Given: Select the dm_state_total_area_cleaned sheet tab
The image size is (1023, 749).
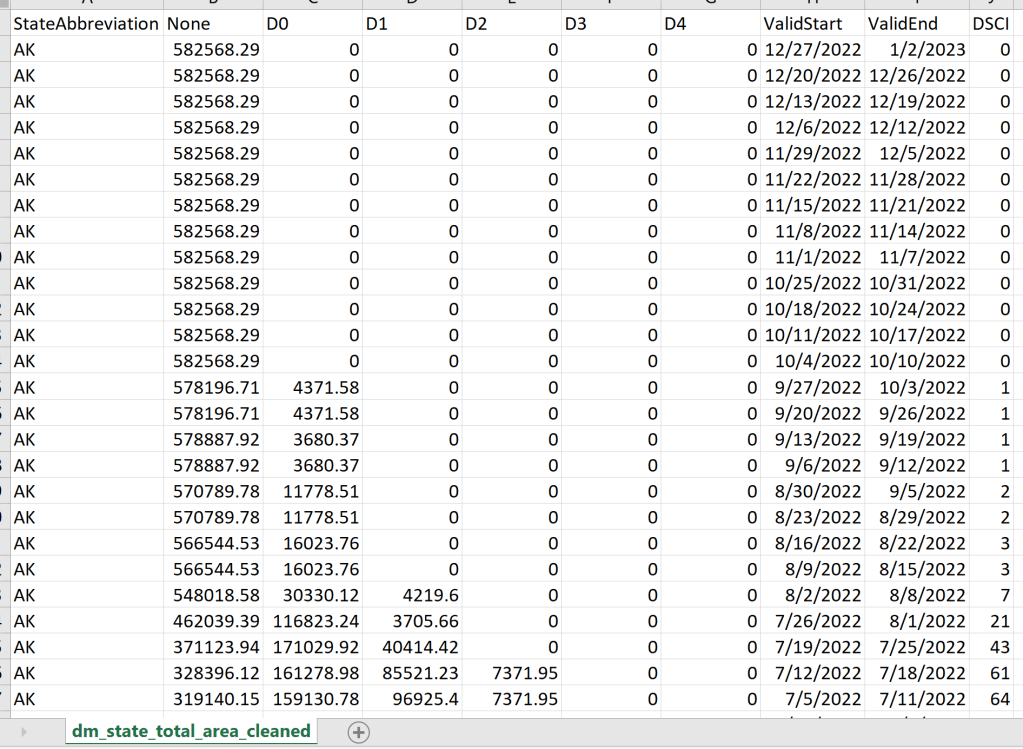Looking at the screenshot, I should coord(190,731).
